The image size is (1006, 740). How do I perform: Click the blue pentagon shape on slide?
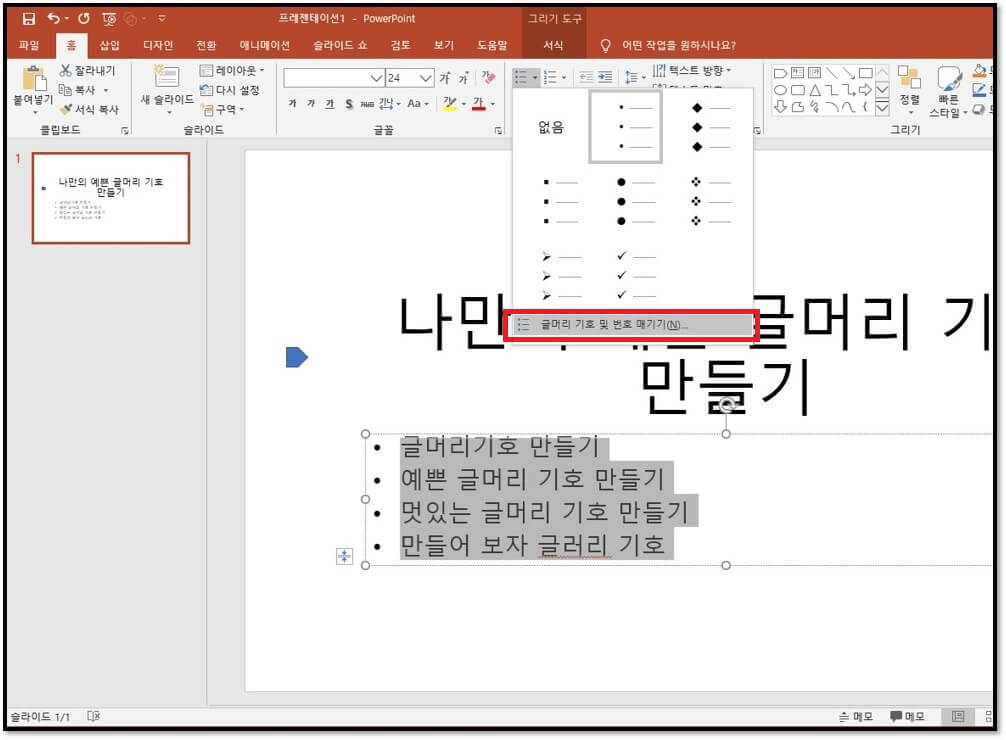pos(296,357)
